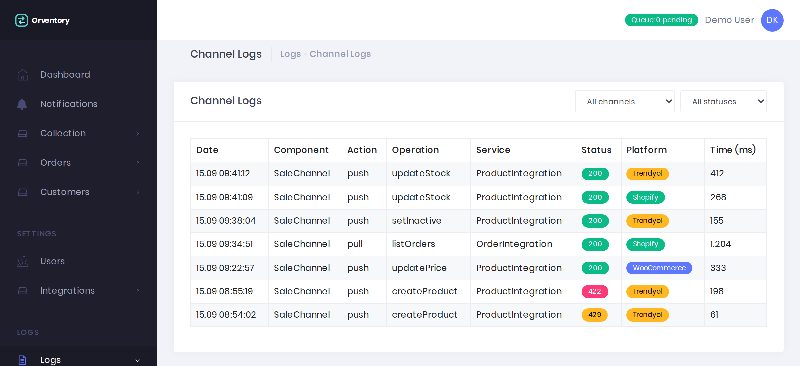Open the All statuses dropdown
Screen dimensions: 800x366
(x=723, y=101)
